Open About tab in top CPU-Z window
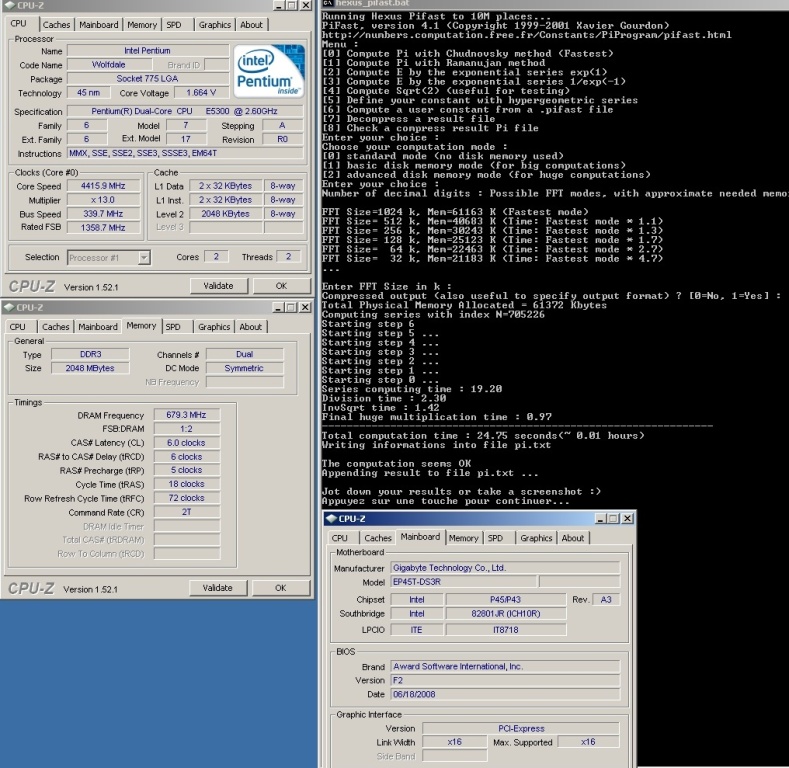789x768 pixels. tap(251, 25)
